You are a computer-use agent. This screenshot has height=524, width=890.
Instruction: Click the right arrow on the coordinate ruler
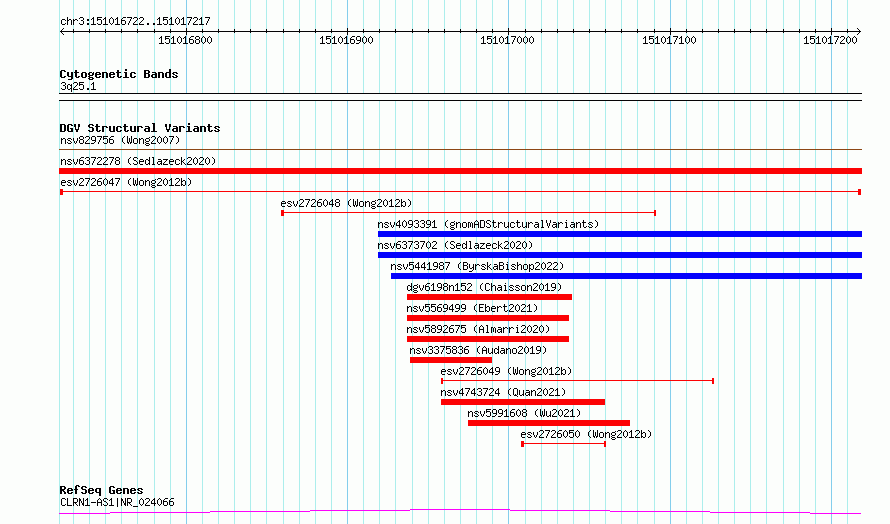[858, 32]
